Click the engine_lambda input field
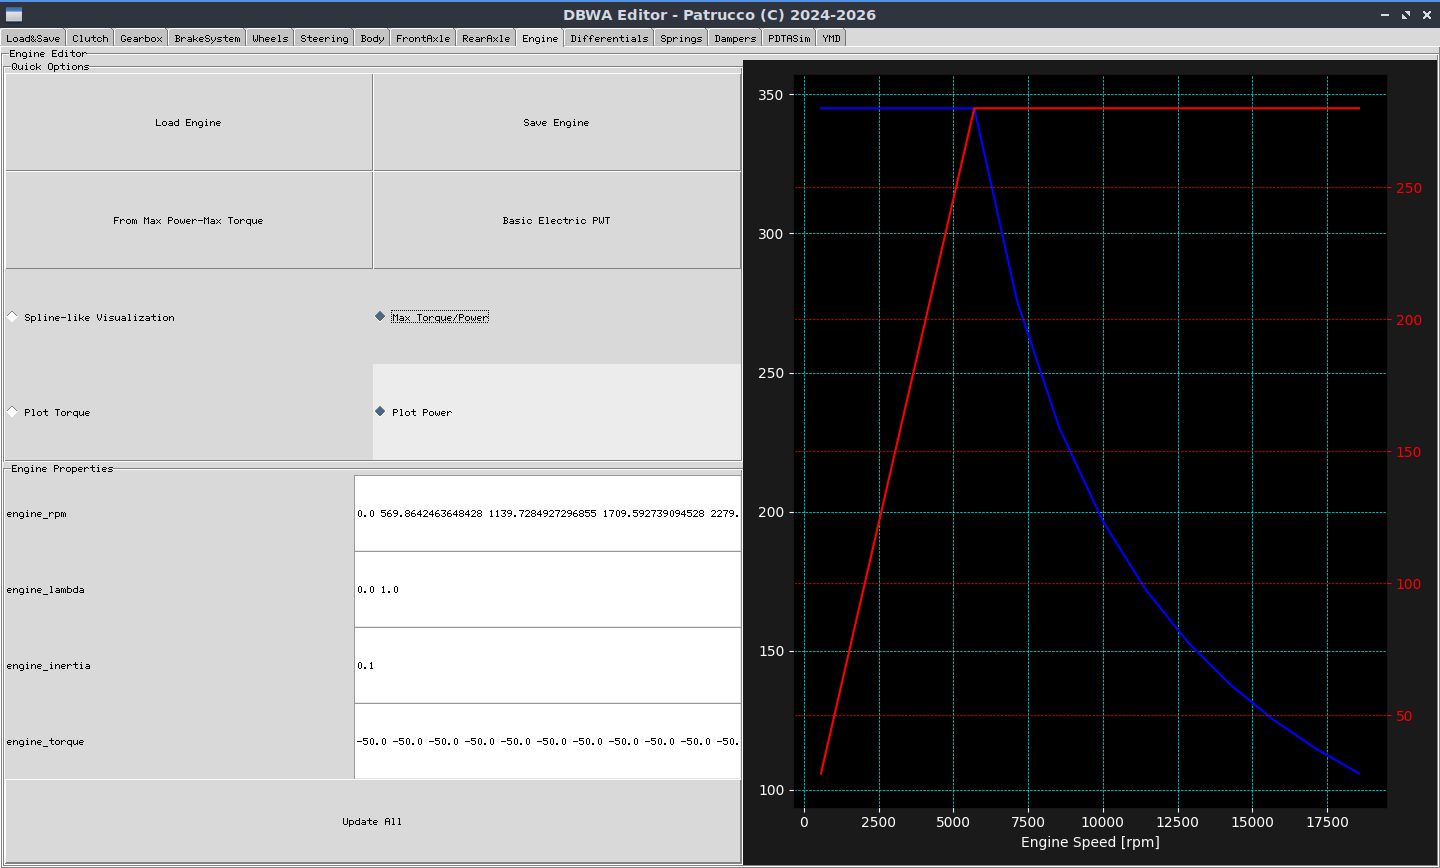1440x868 pixels. click(547, 589)
